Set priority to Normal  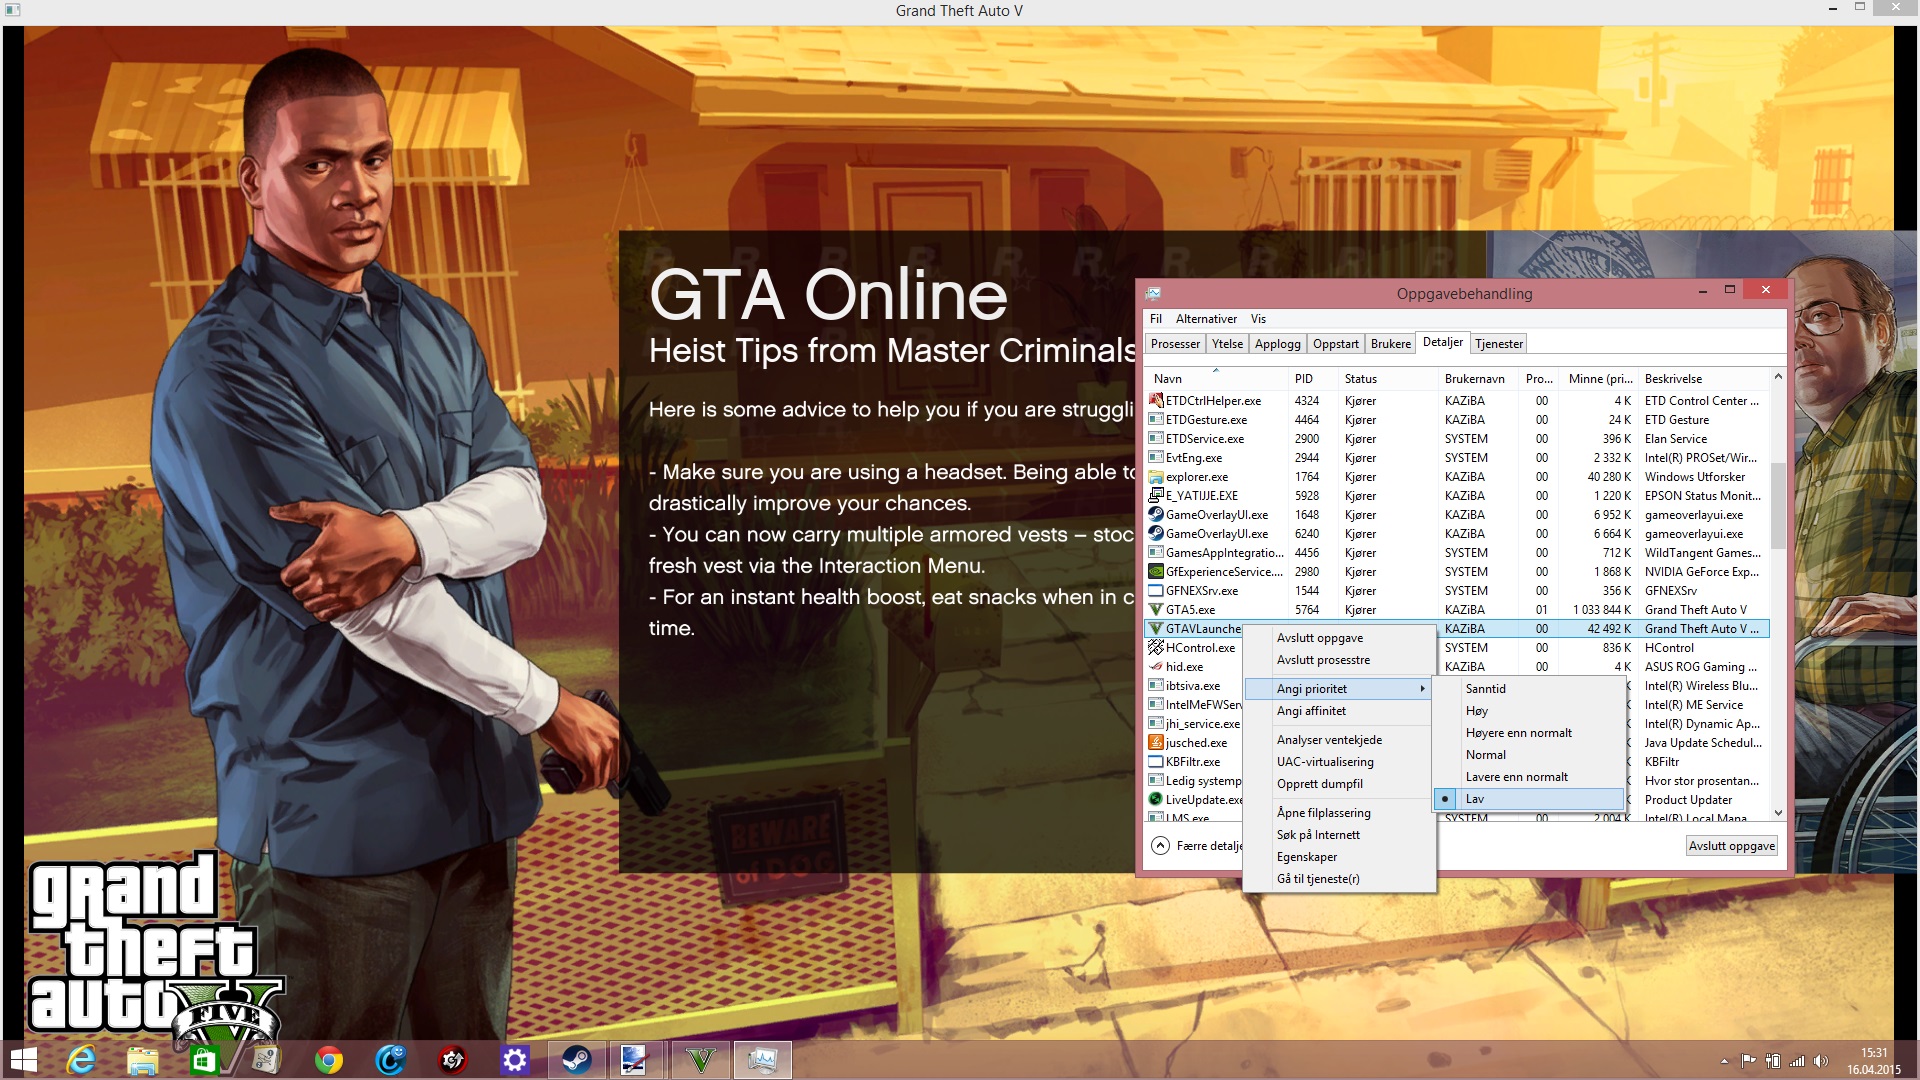coord(1485,755)
